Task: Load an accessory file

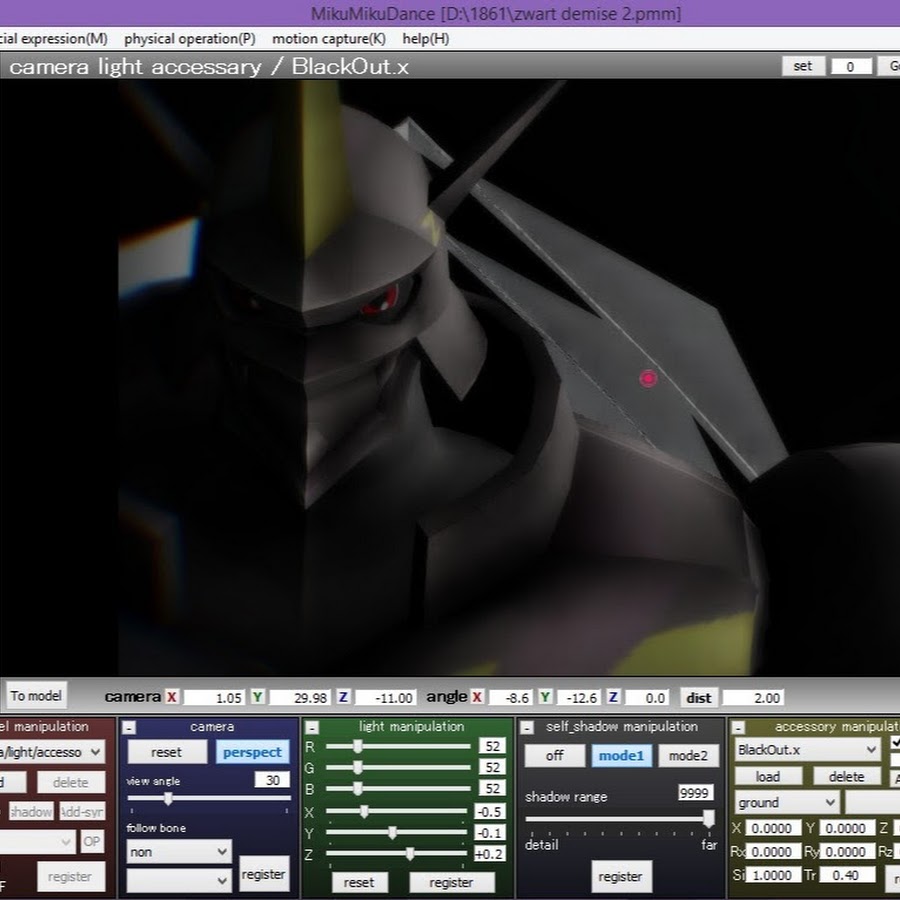Action: click(768, 777)
